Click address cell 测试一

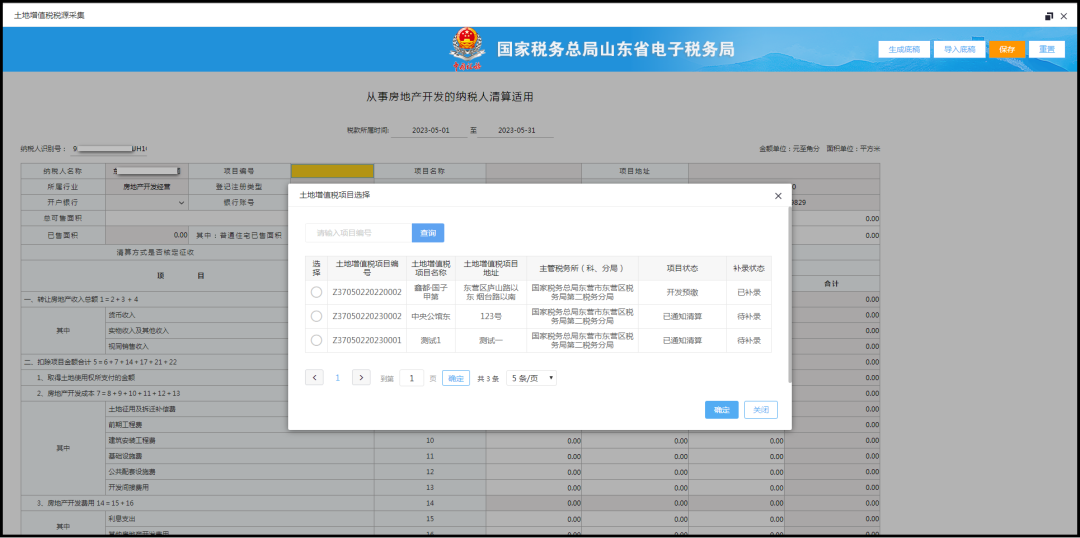[490, 340]
